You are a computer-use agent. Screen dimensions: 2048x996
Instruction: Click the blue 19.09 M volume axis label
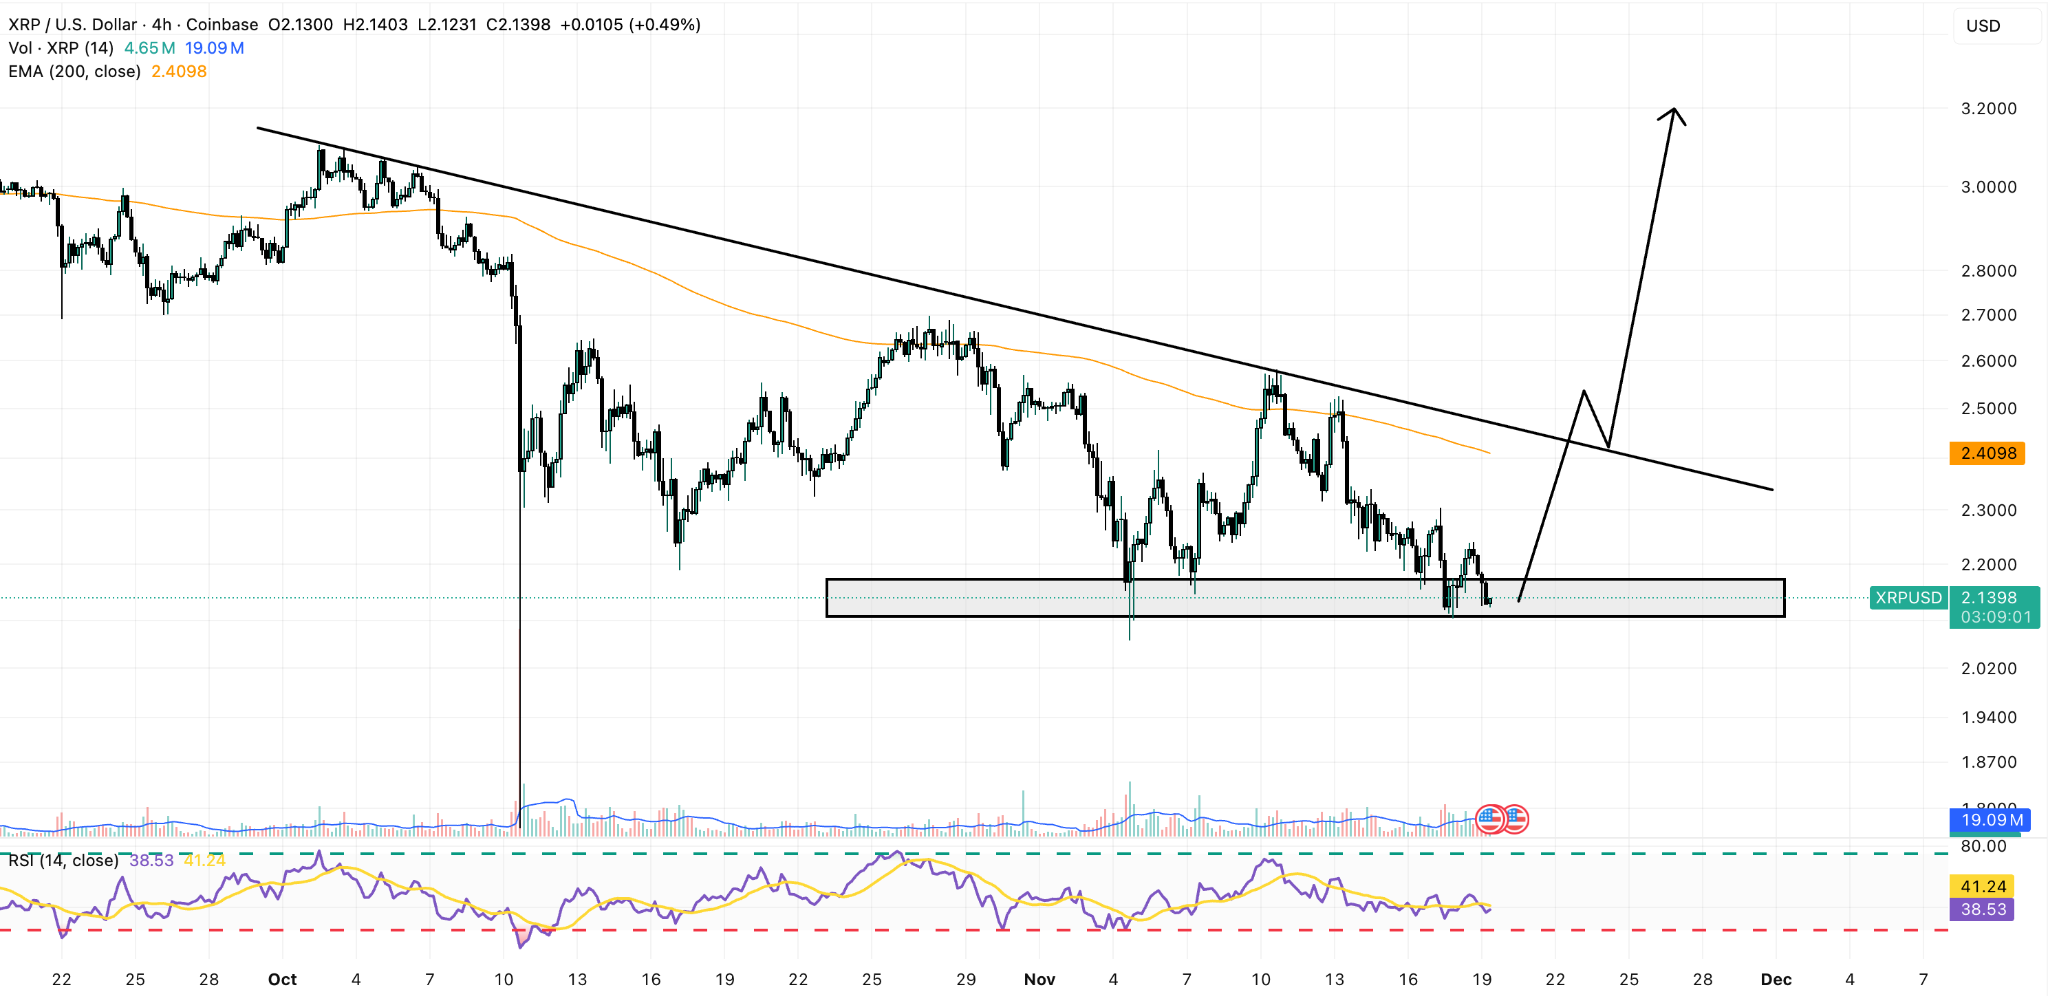pyautogui.click(x=1990, y=820)
